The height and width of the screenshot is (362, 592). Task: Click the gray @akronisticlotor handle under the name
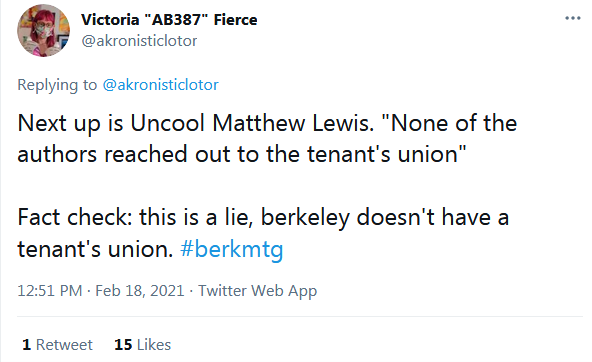(139, 41)
